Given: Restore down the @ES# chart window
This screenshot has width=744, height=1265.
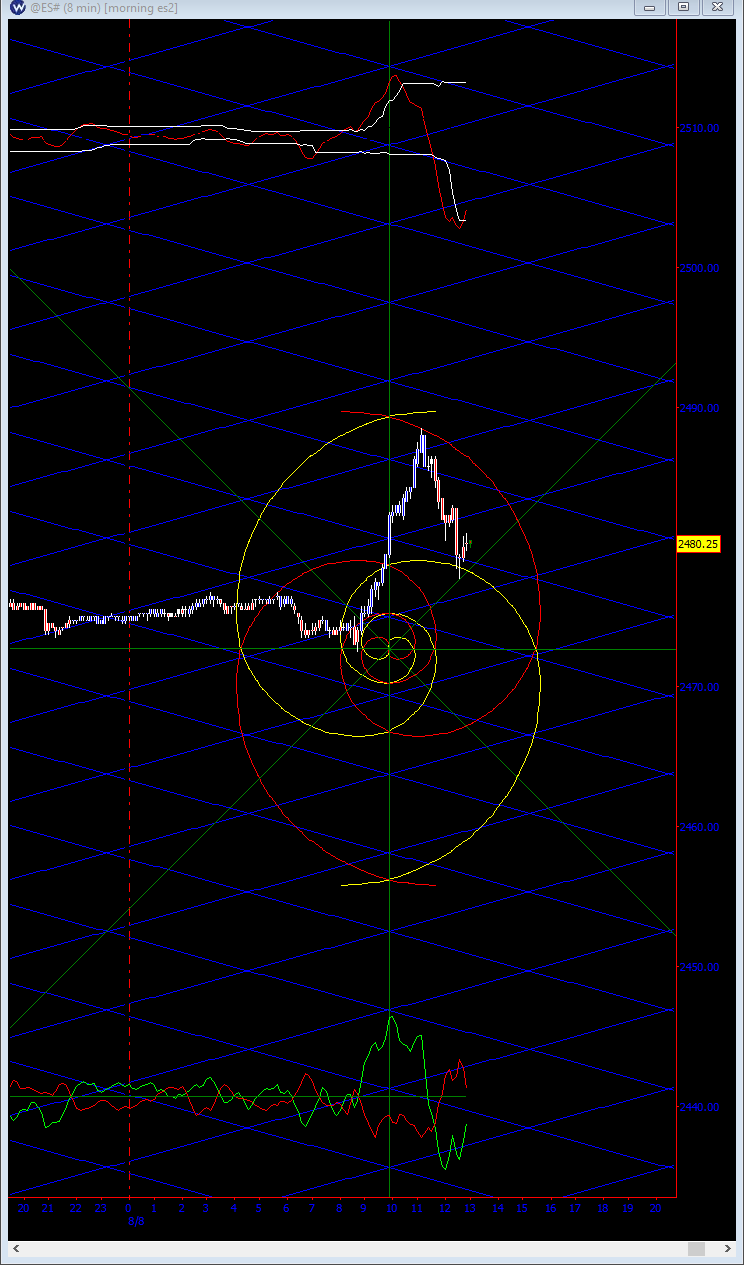Looking at the screenshot, I should tap(684, 7).
